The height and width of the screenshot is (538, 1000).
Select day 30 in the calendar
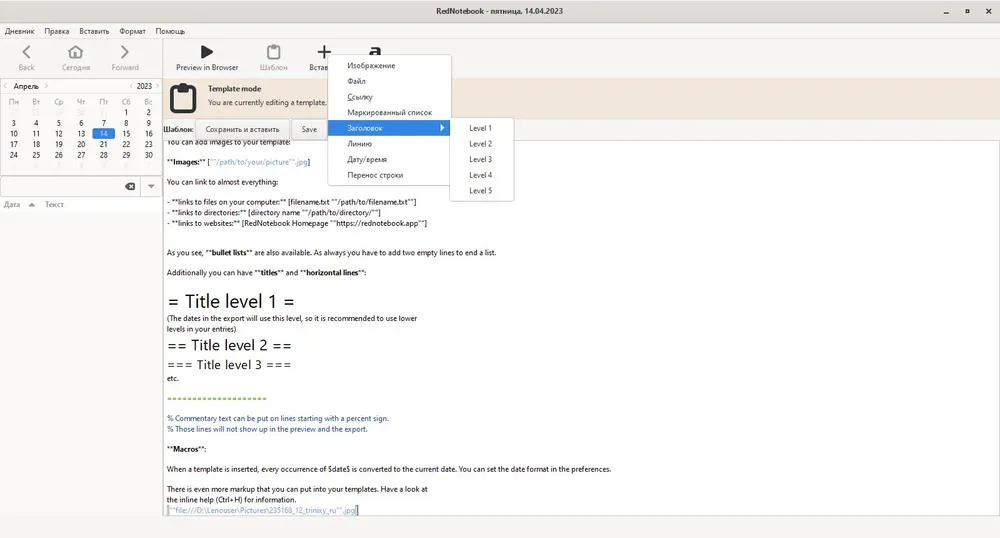click(149, 155)
